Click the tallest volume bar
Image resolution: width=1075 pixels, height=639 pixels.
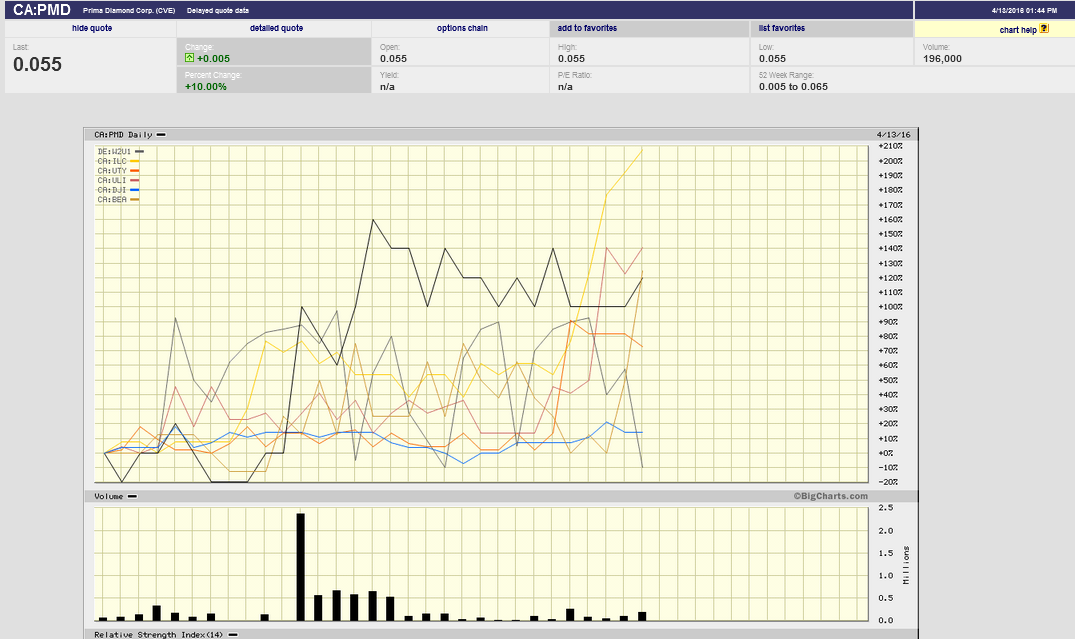[300, 567]
